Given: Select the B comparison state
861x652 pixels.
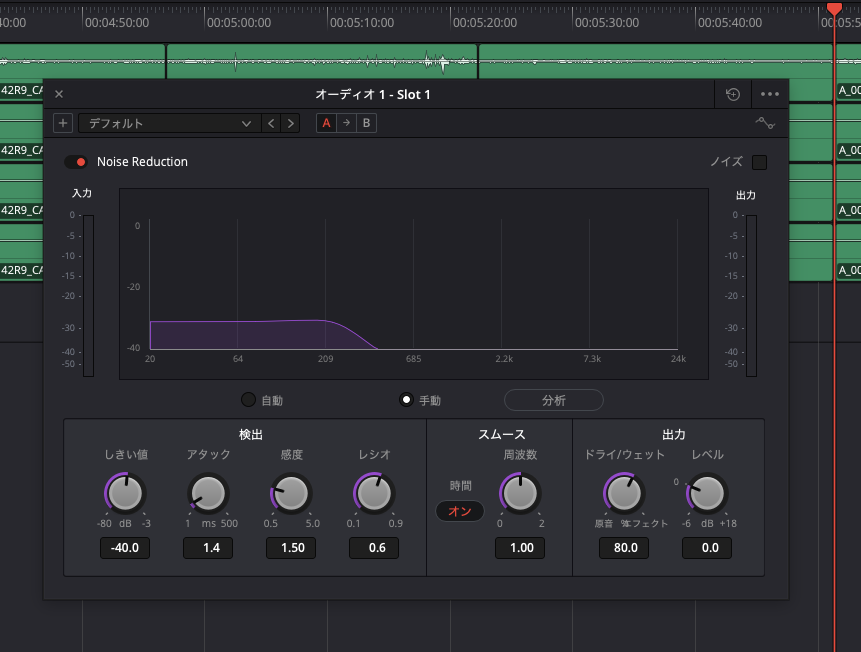Looking at the screenshot, I should (x=366, y=123).
